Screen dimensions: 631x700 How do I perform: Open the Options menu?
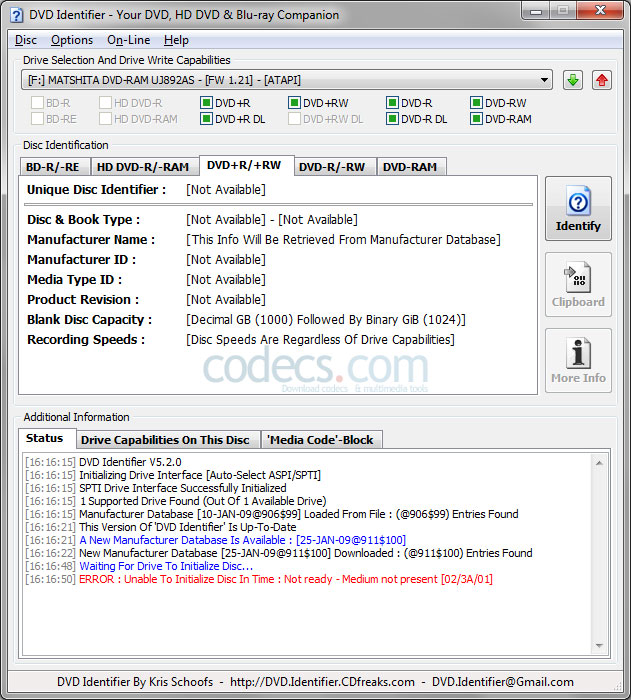(x=72, y=40)
